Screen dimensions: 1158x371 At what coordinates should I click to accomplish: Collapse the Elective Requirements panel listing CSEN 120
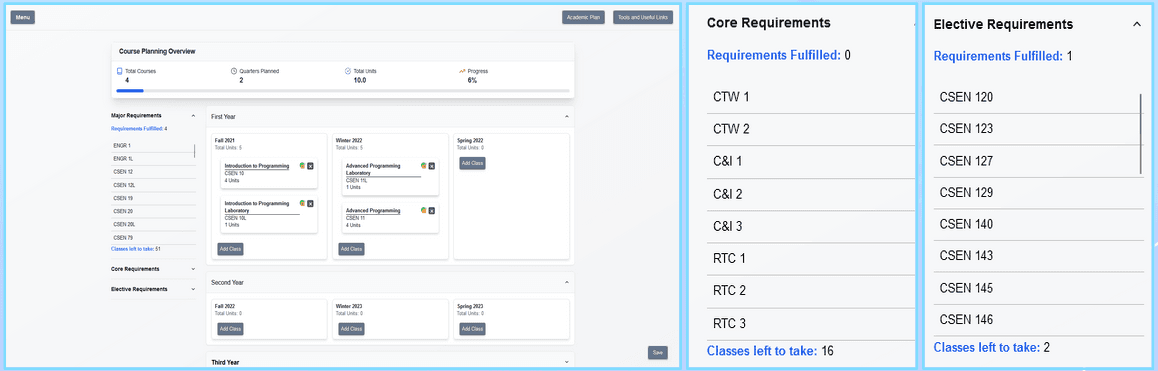click(1137, 24)
